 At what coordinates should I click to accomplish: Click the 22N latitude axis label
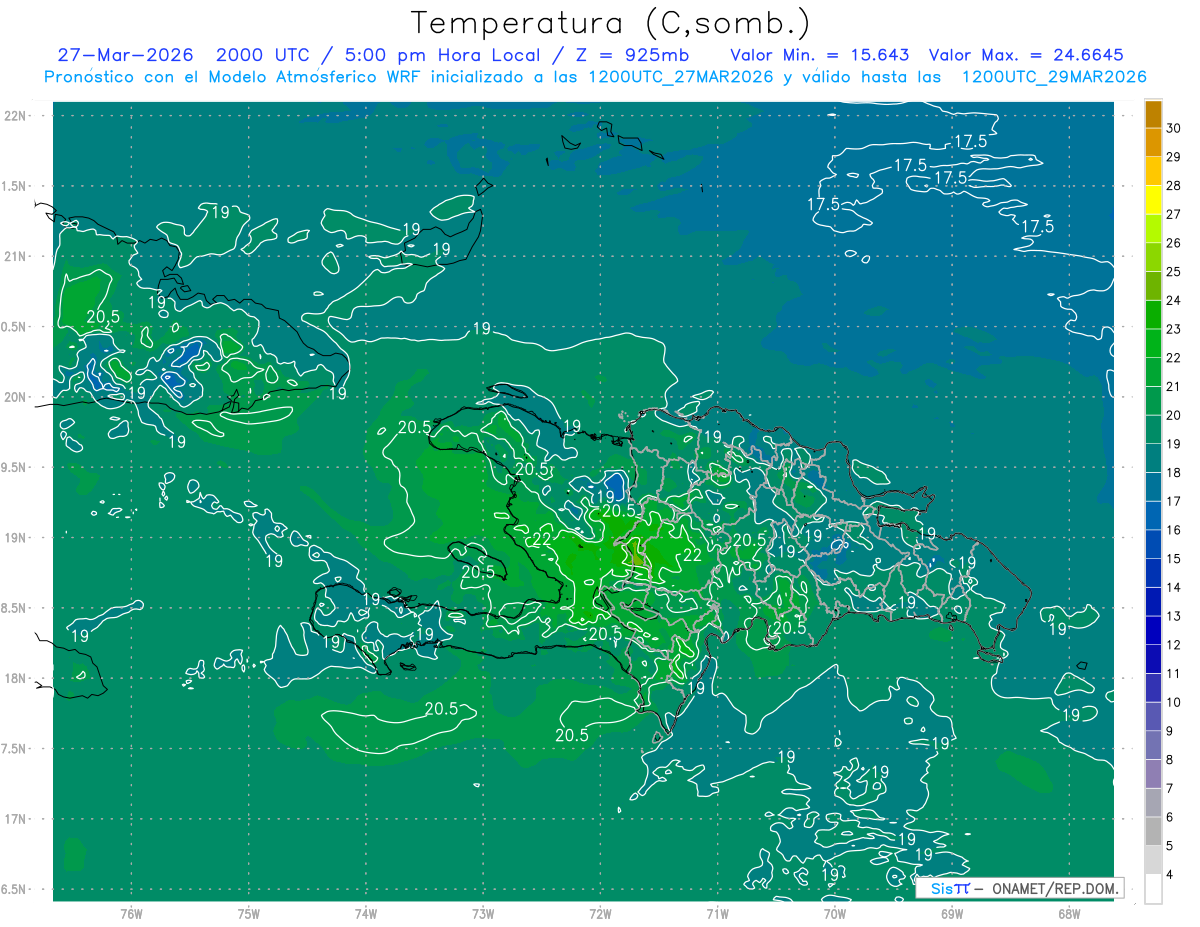click(x=16, y=115)
